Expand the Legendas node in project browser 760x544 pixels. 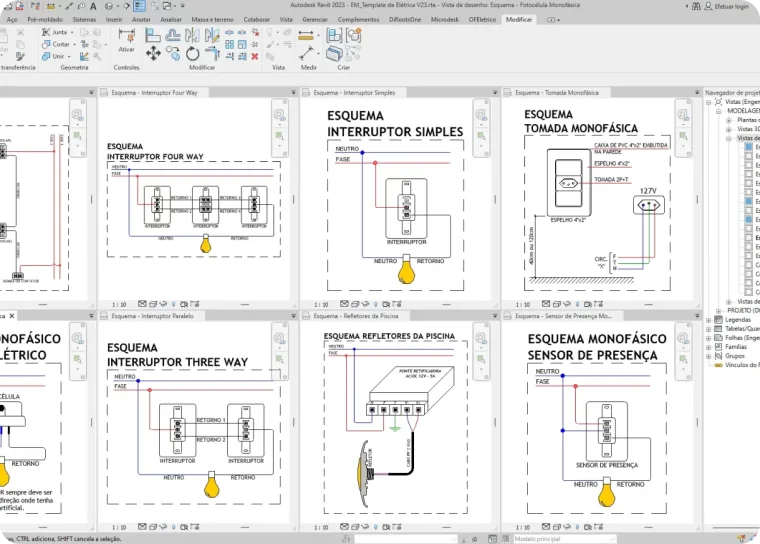tap(709, 320)
